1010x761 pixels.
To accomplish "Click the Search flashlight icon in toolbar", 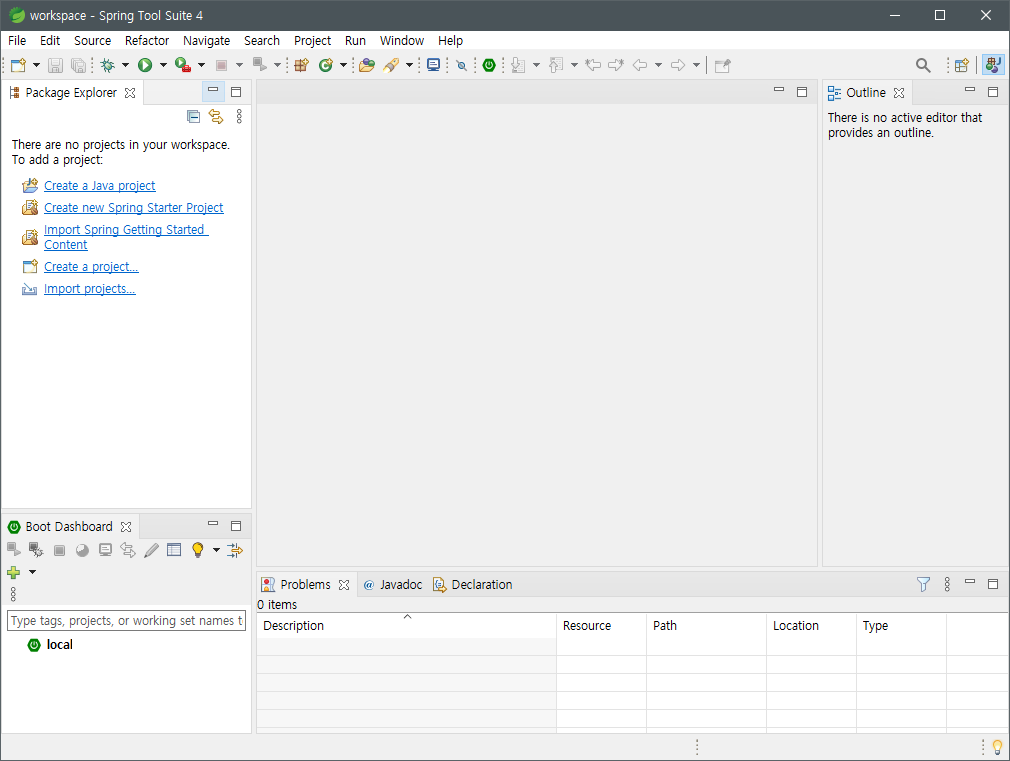I will click(x=391, y=65).
